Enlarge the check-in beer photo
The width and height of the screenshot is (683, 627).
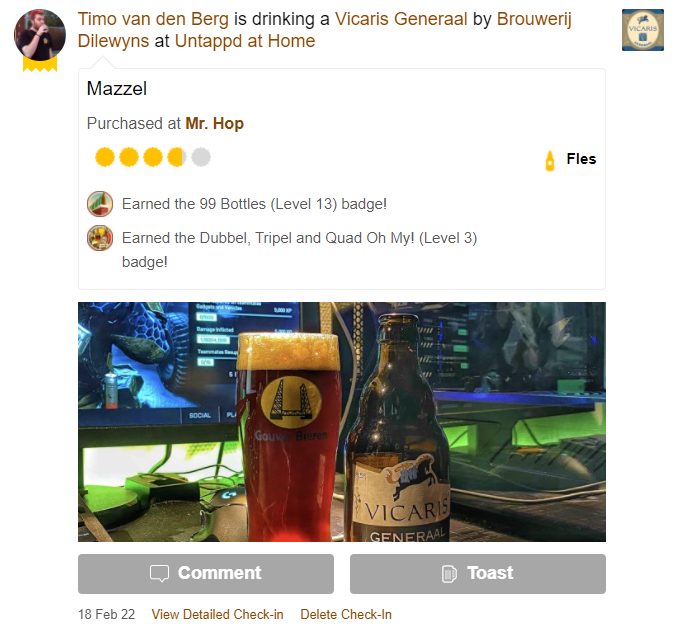tap(342, 422)
